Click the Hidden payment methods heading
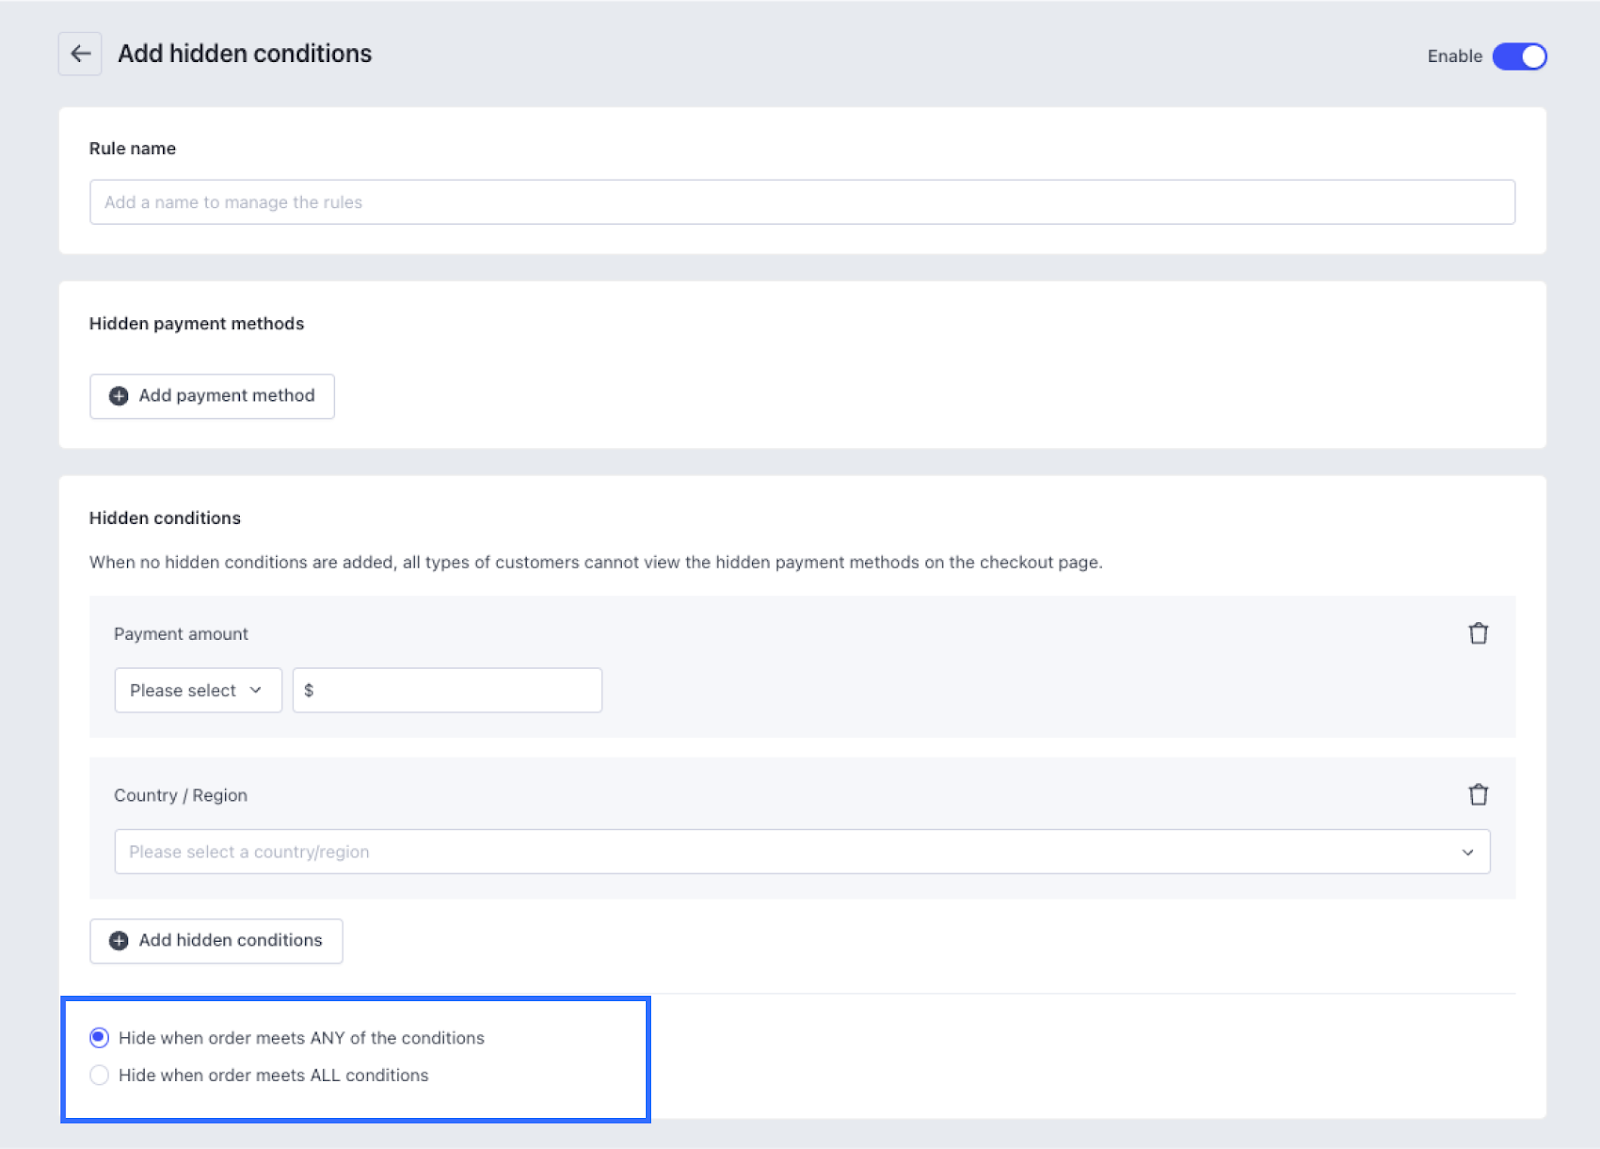The width and height of the screenshot is (1600, 1149). coord(196,324)
